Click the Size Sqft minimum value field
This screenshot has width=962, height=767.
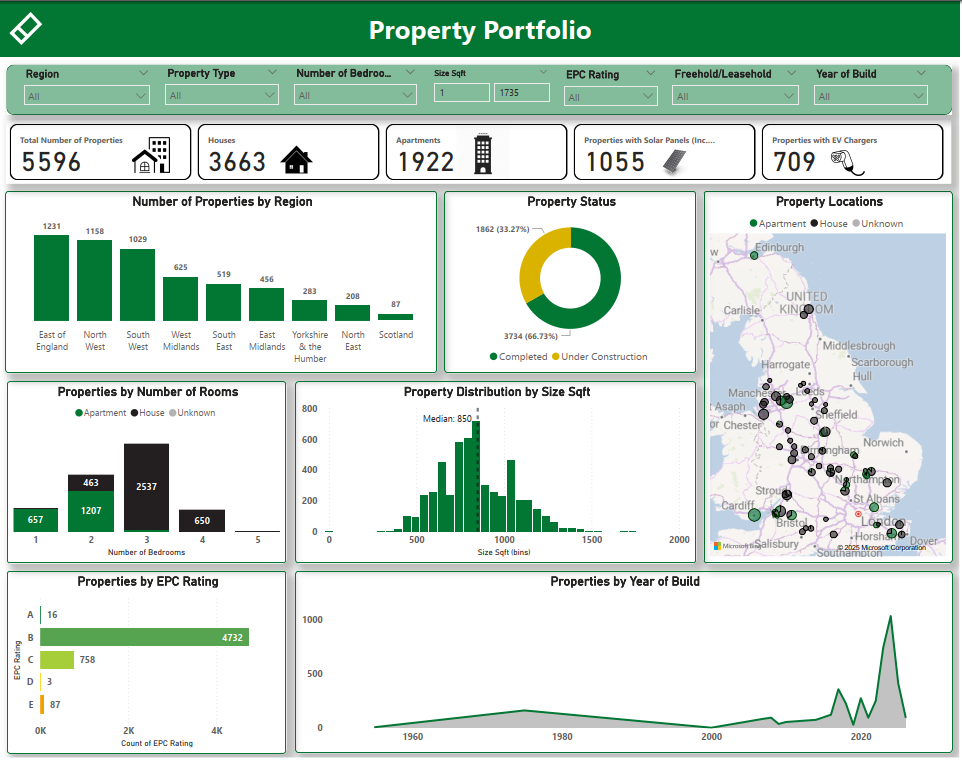coord(462,93)
